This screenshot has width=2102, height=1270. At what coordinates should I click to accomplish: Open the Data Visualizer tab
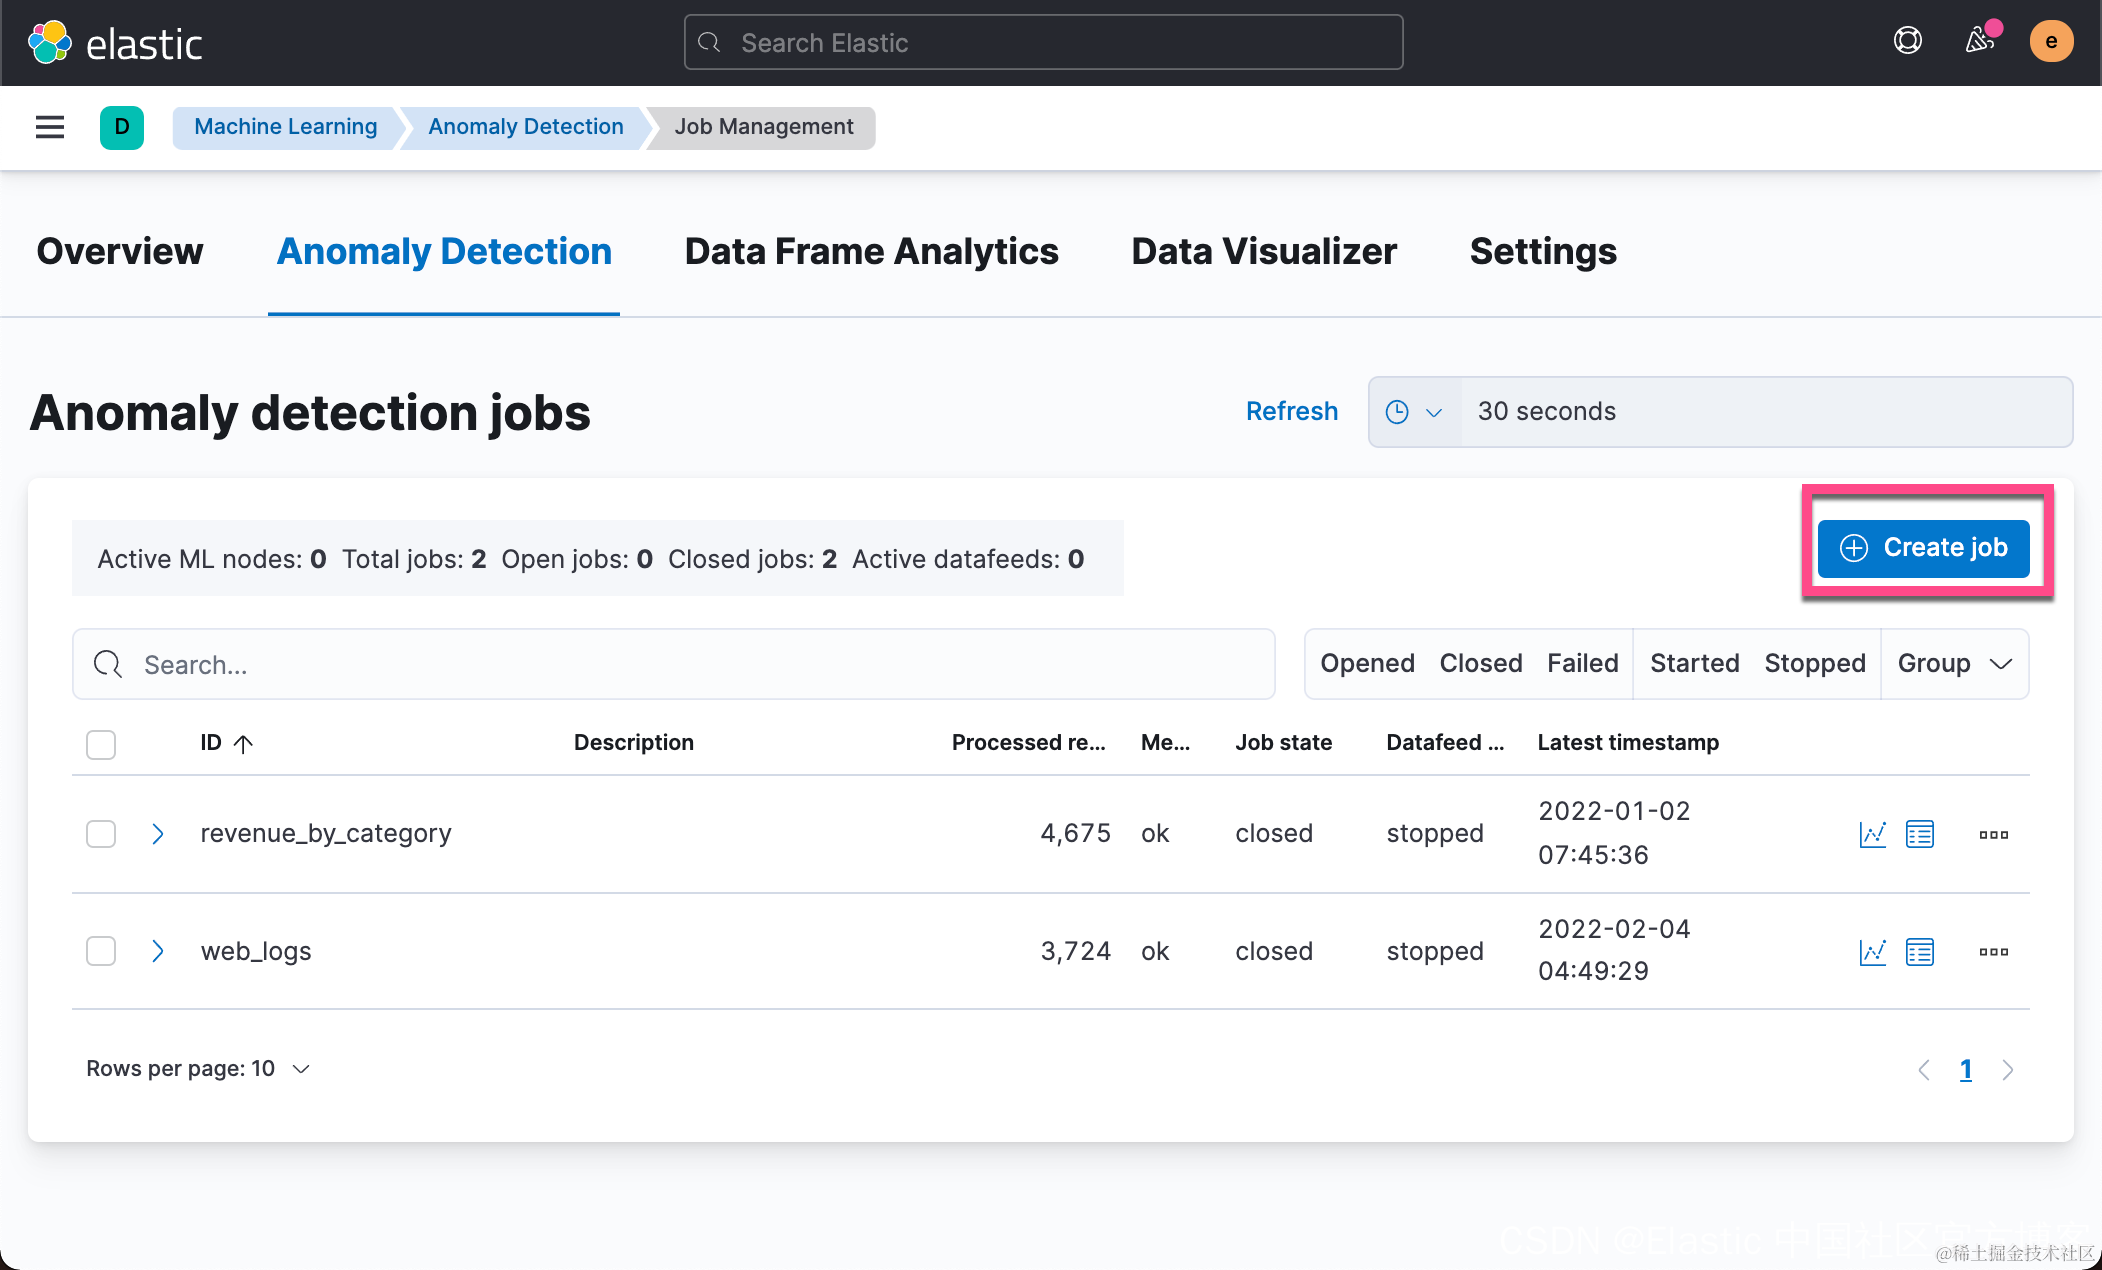tap(1263, 252)
